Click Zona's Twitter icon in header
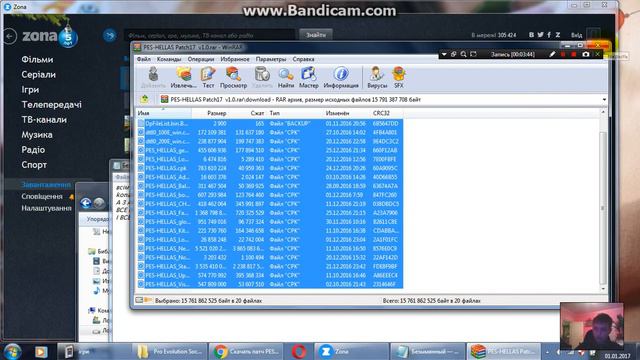 pos(540,35)
